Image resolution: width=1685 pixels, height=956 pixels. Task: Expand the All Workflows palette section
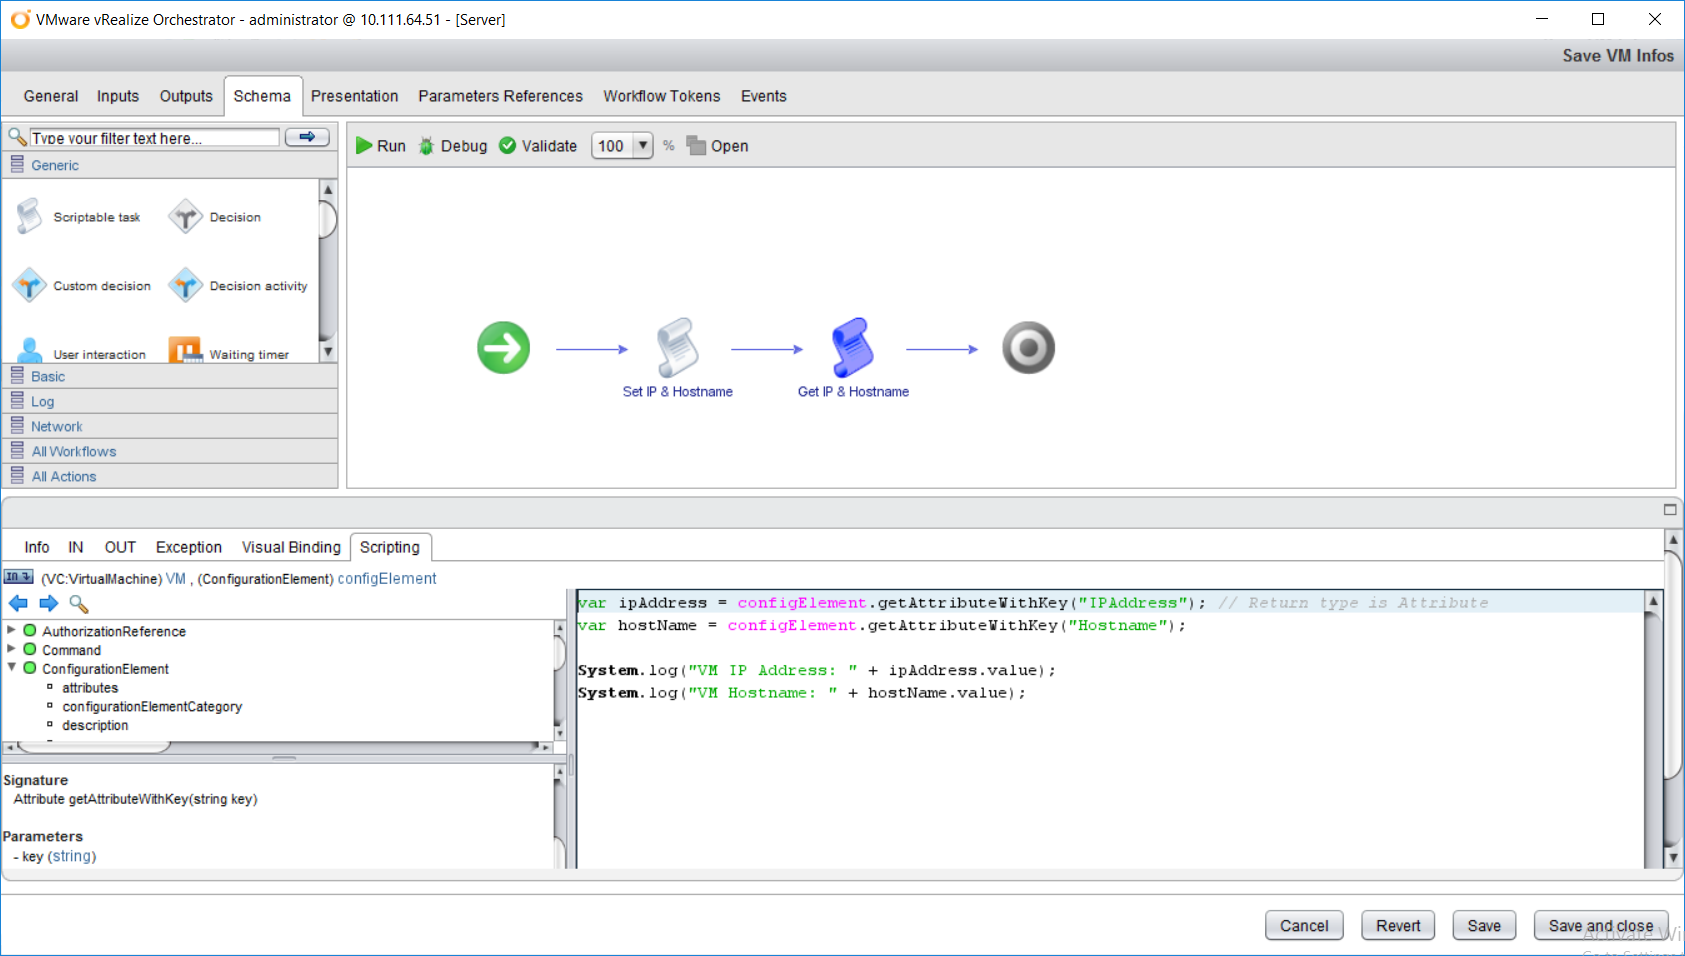(x=73, y=452)
